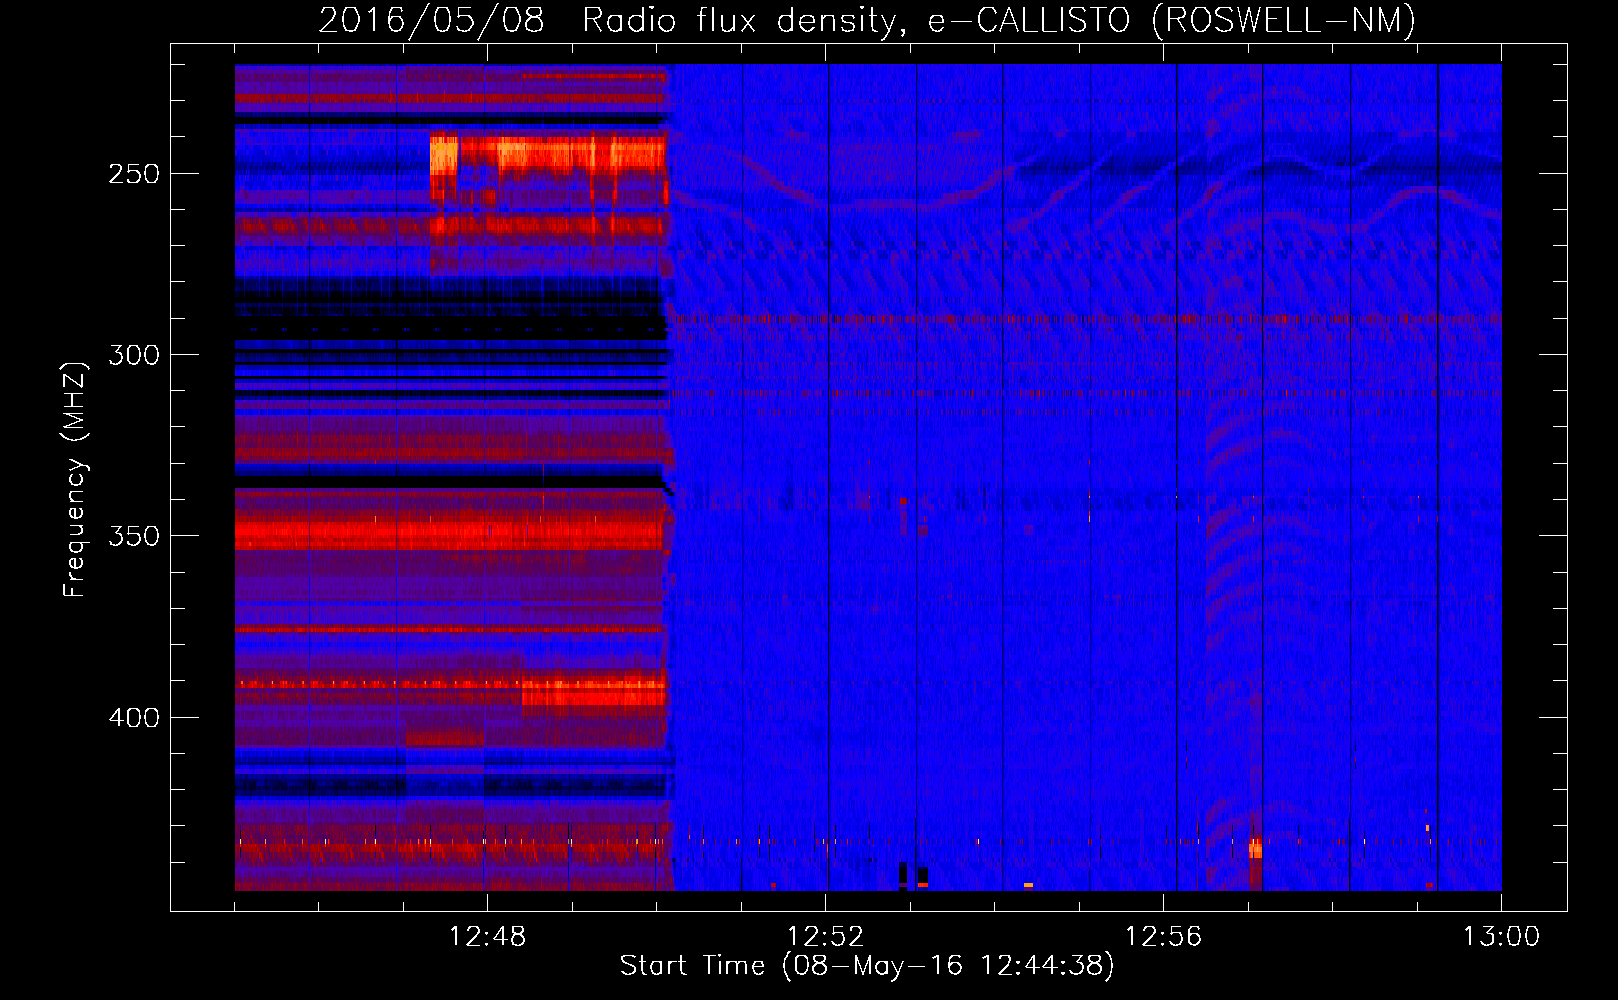Click the 12:56 time tick label
1618x1000 pixels.
tap(1163, 937)
